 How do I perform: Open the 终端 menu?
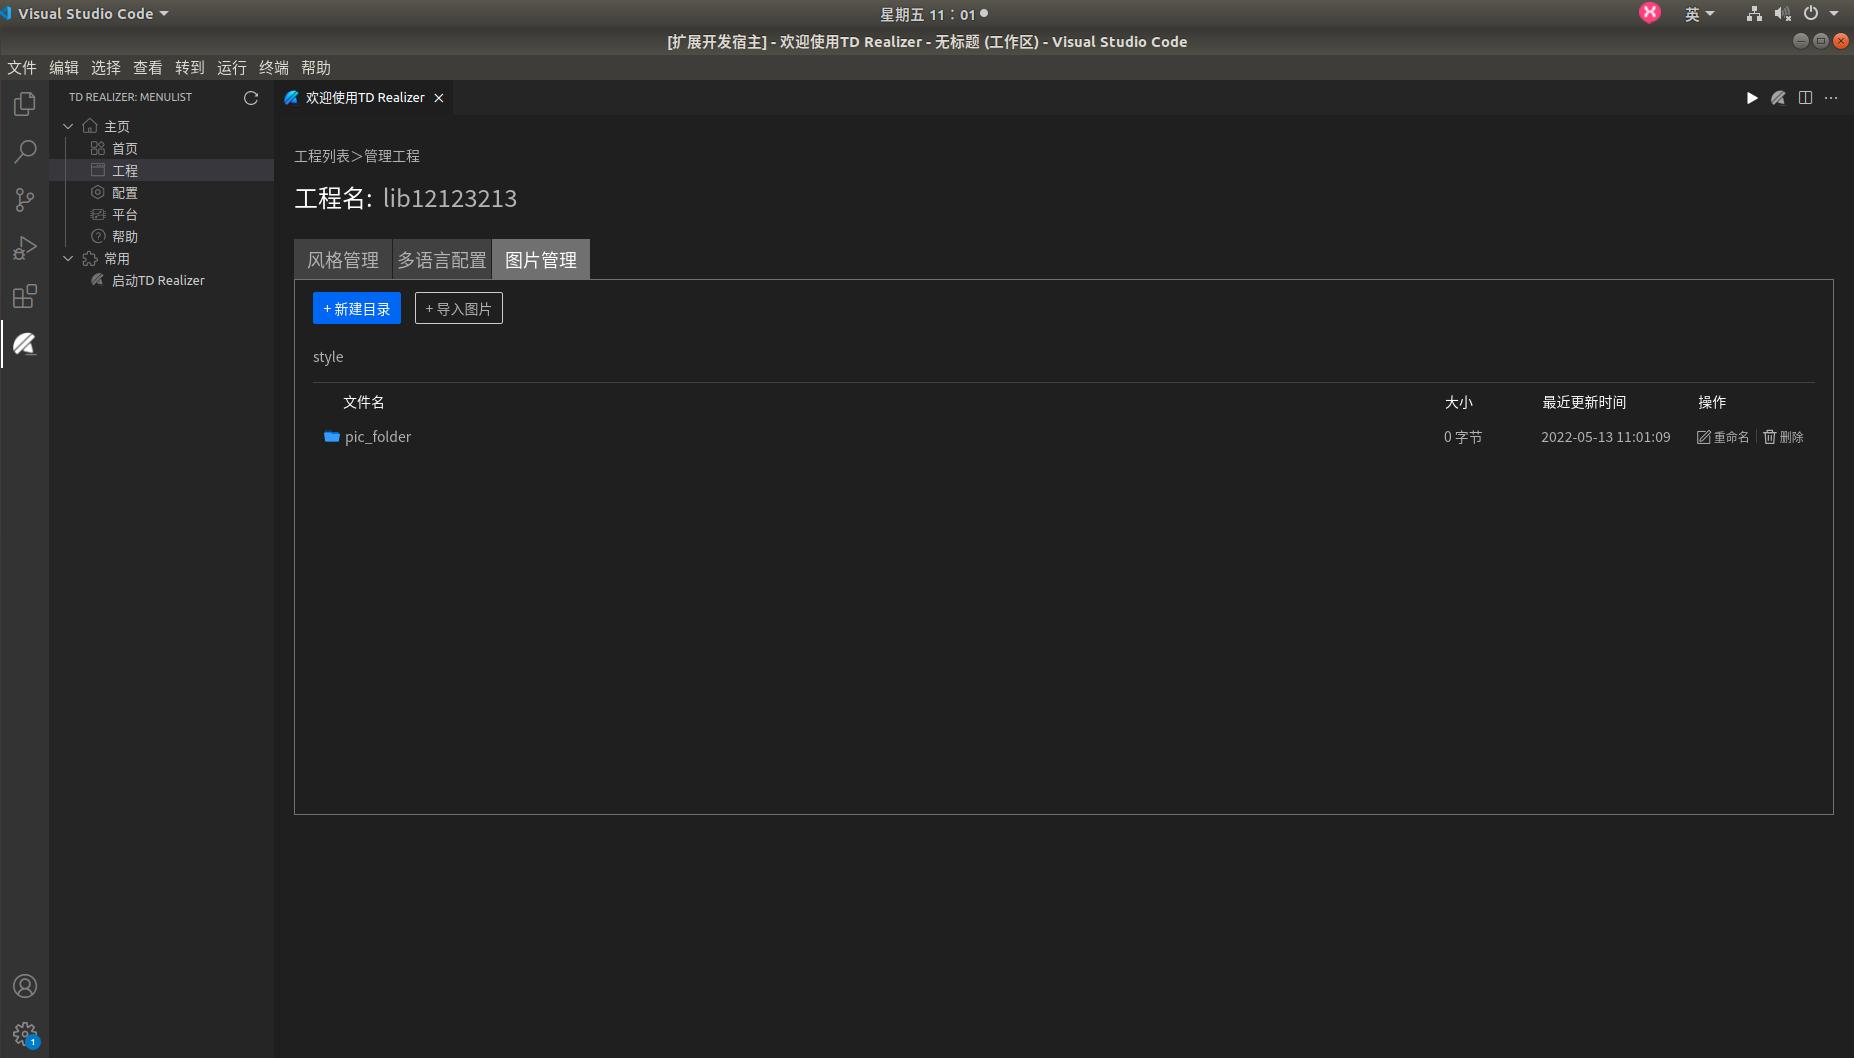pos(273,68)
